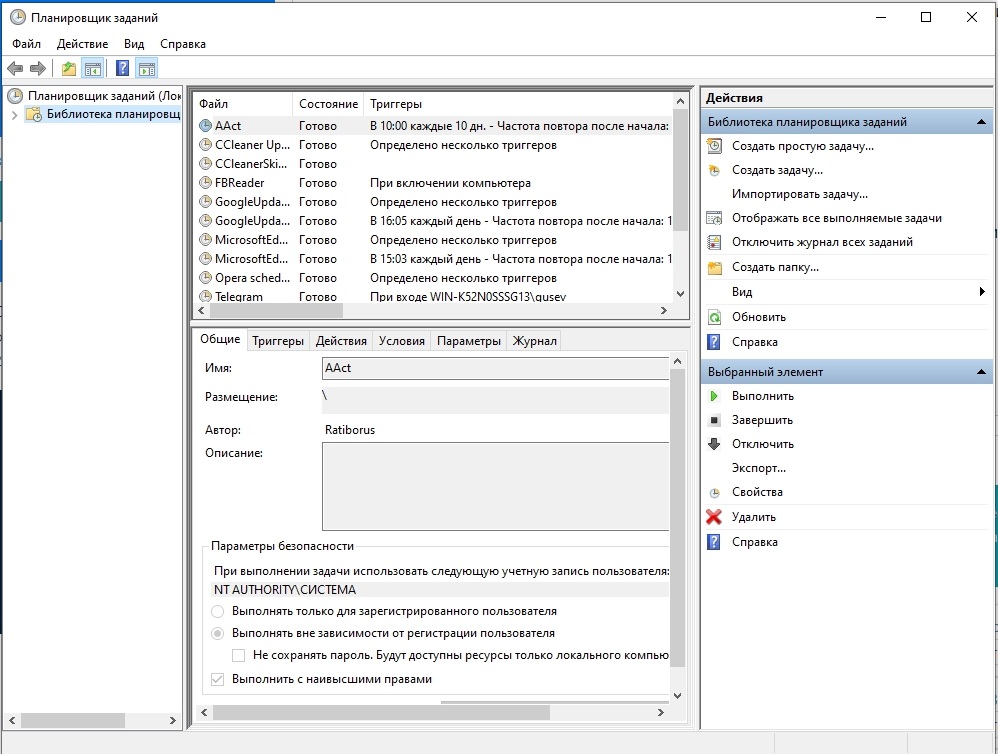Click inside the Описание text area

point(495,487)
